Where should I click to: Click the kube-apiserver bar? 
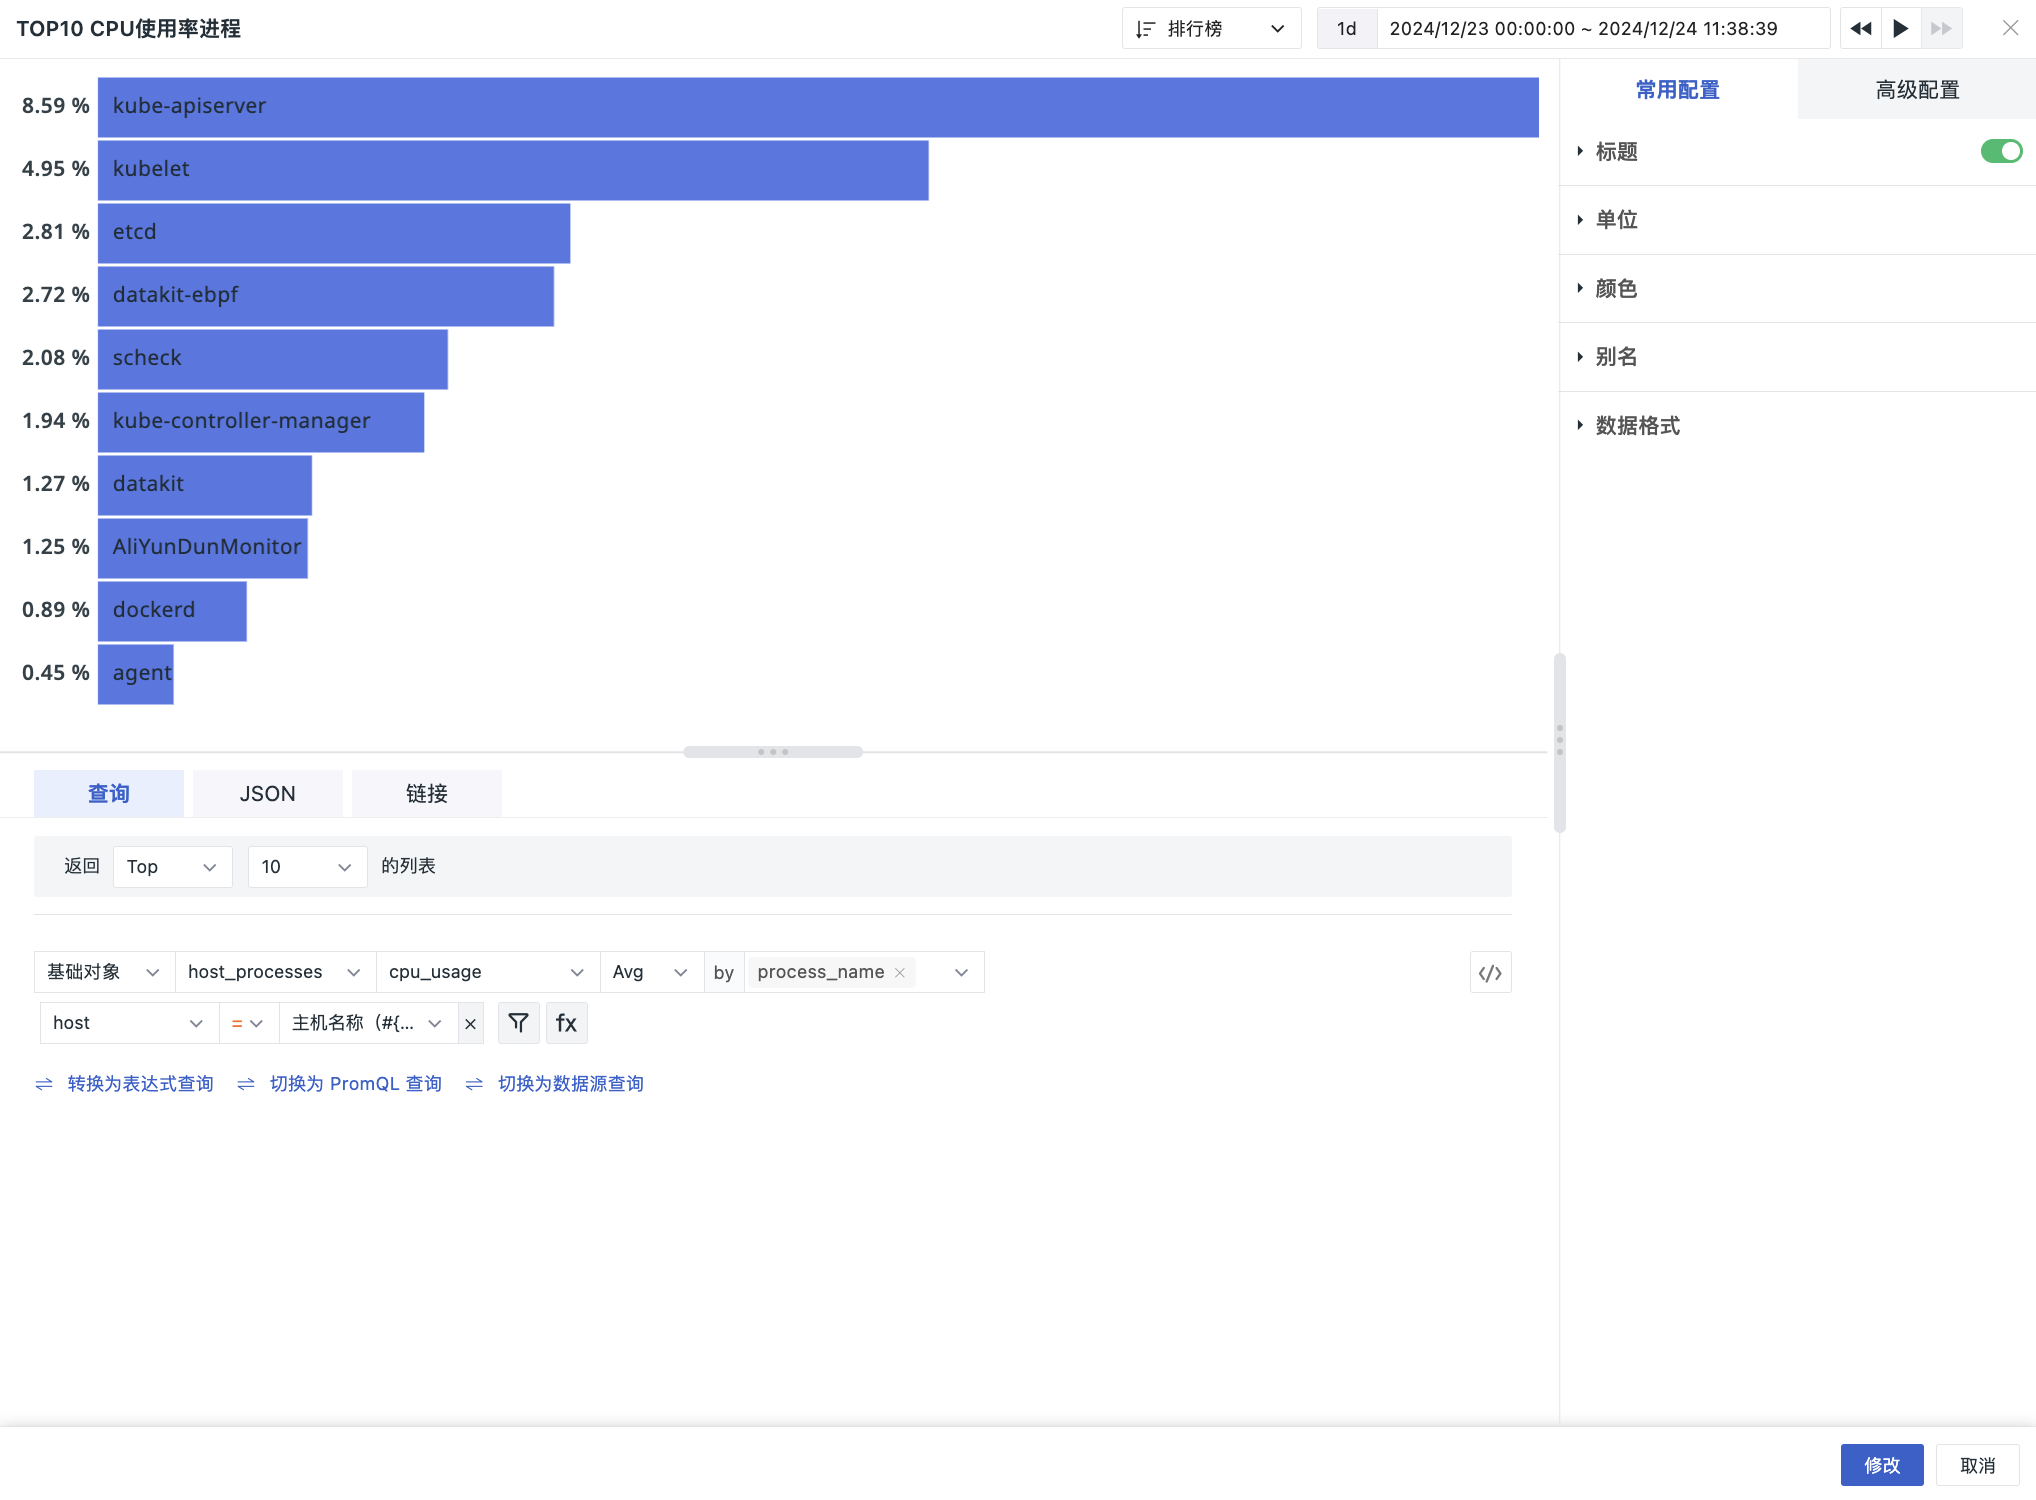[818, 107]
